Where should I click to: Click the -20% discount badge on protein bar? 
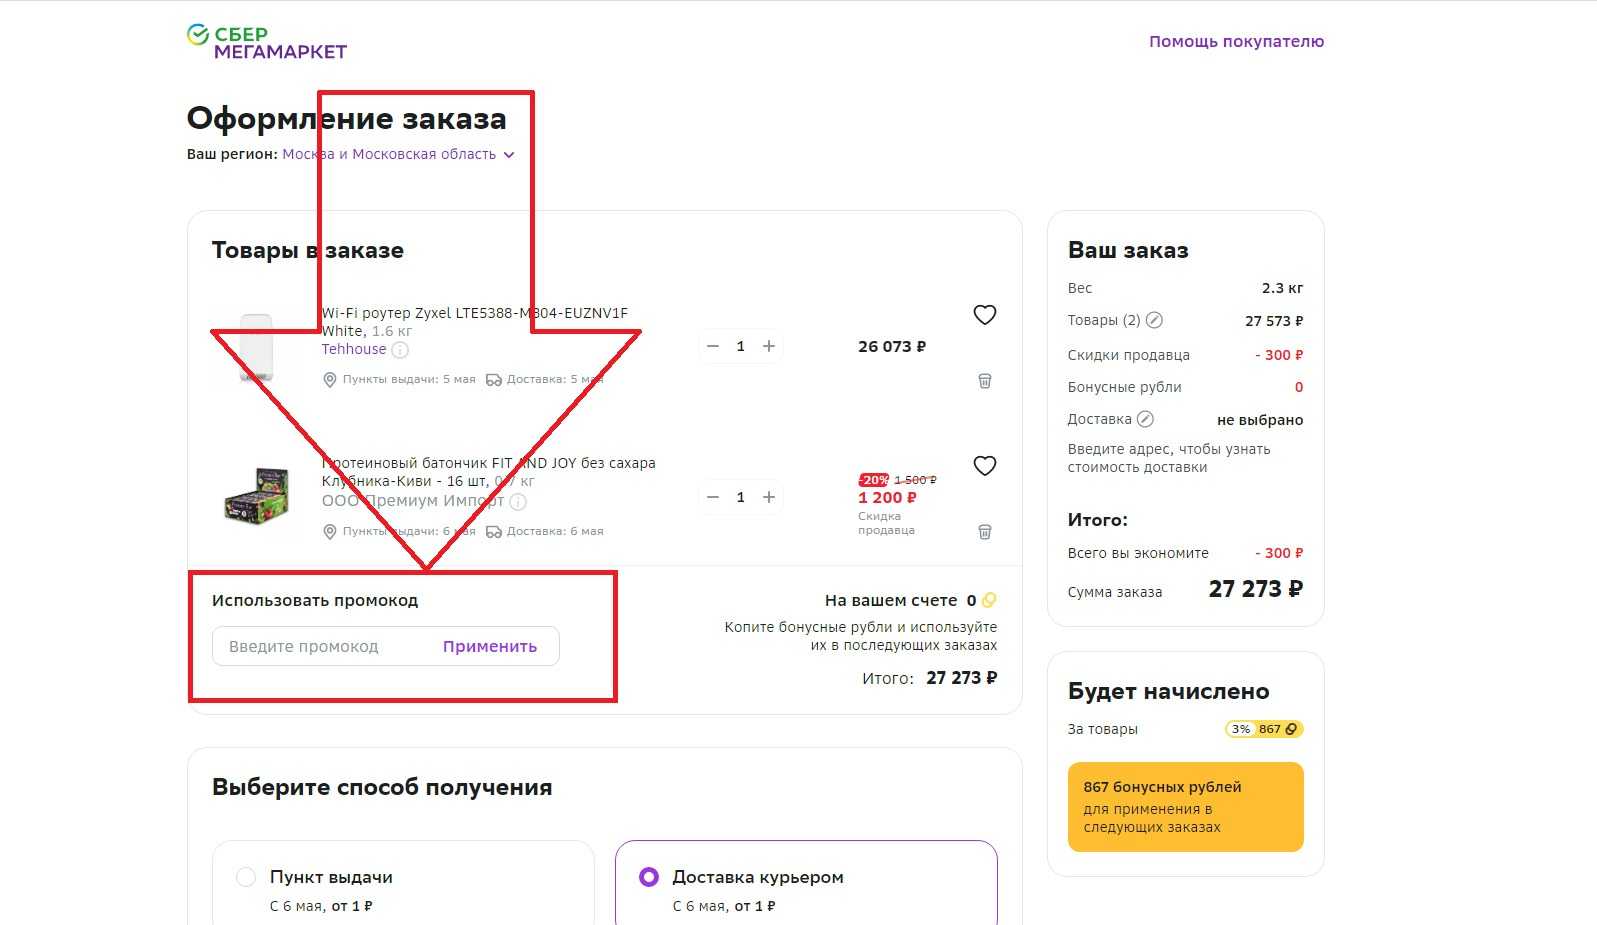874,480
